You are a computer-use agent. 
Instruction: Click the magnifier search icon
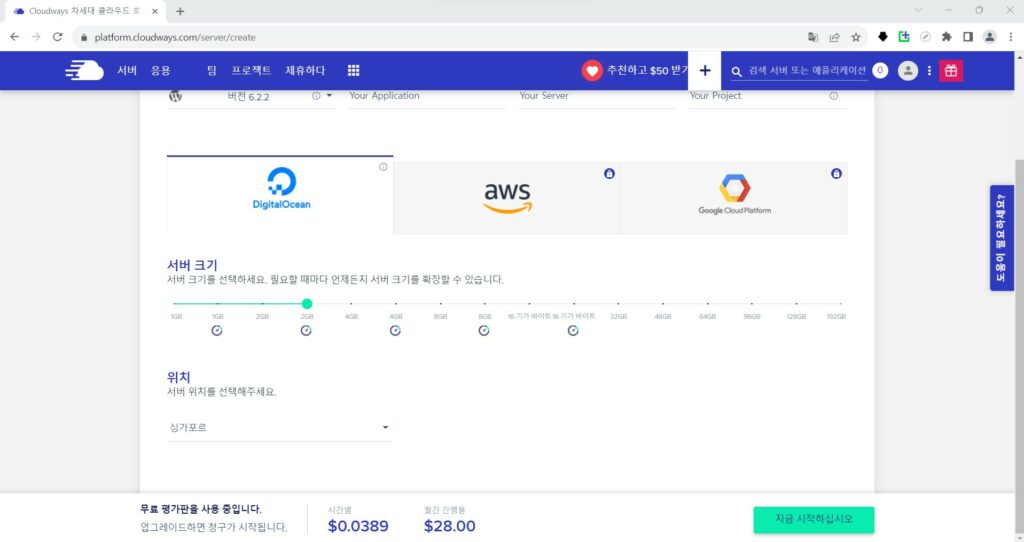click(x=737, y=71)
